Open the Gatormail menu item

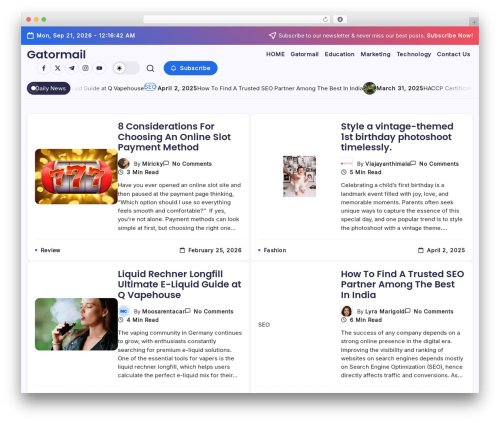[304, 54]
